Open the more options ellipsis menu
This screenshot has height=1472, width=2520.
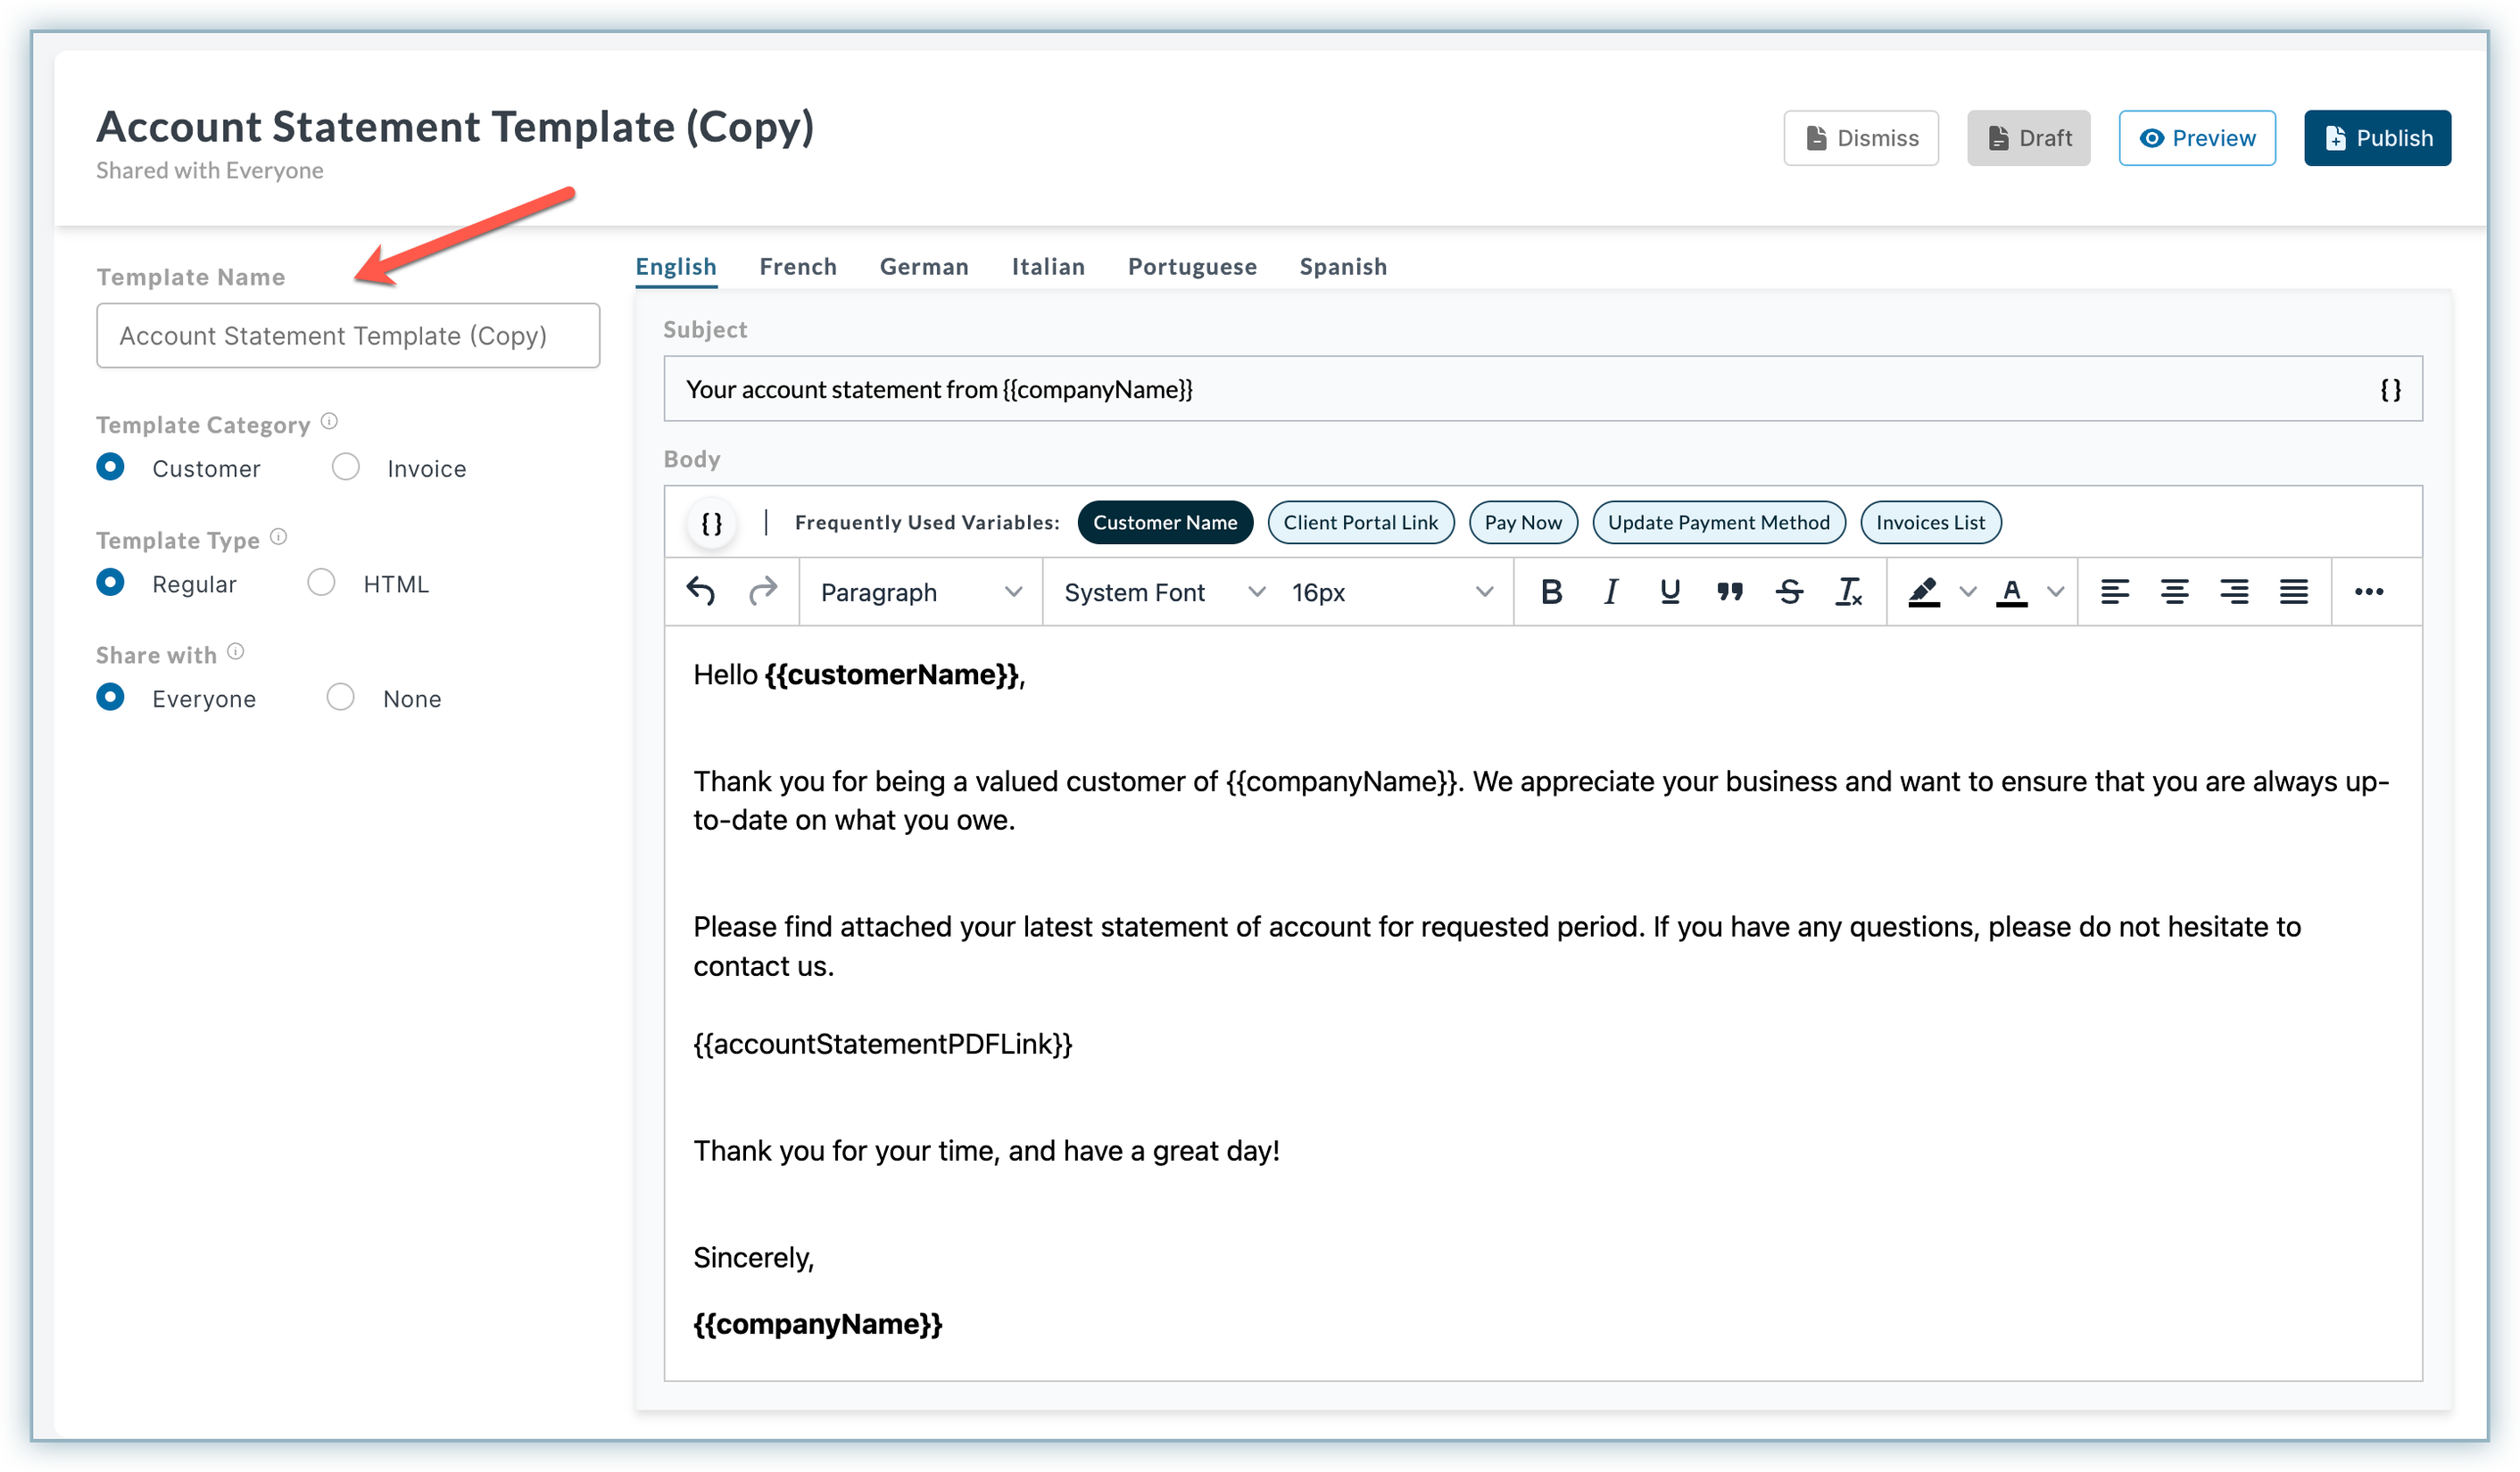[x=2368, y=592]
